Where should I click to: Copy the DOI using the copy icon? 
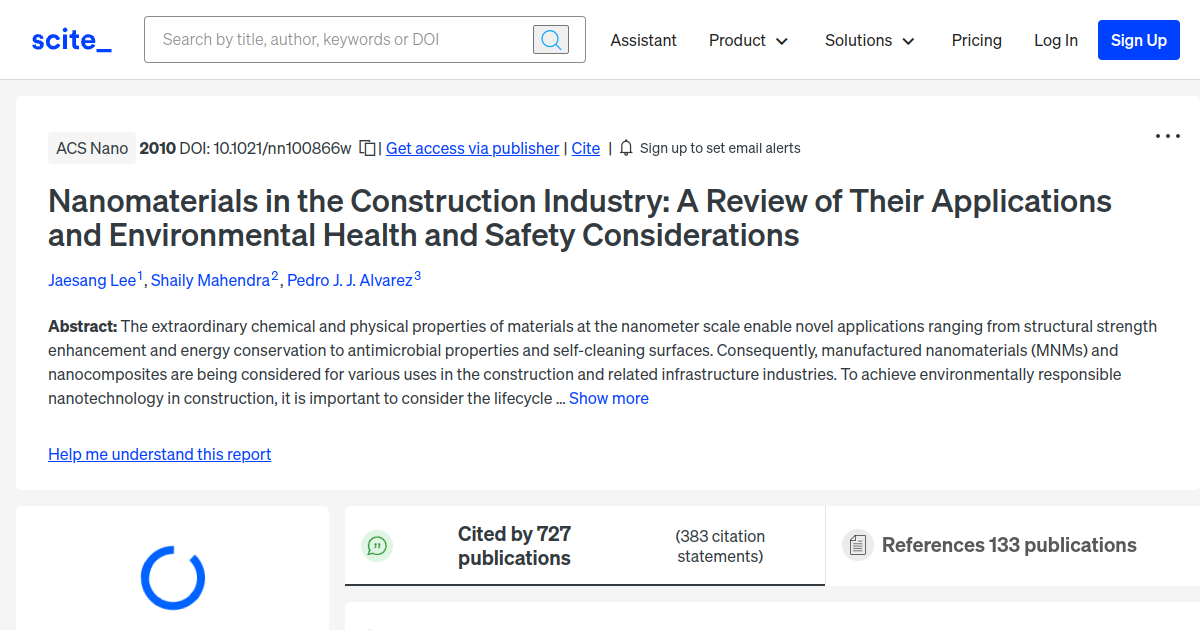click(x=368, y=148)
